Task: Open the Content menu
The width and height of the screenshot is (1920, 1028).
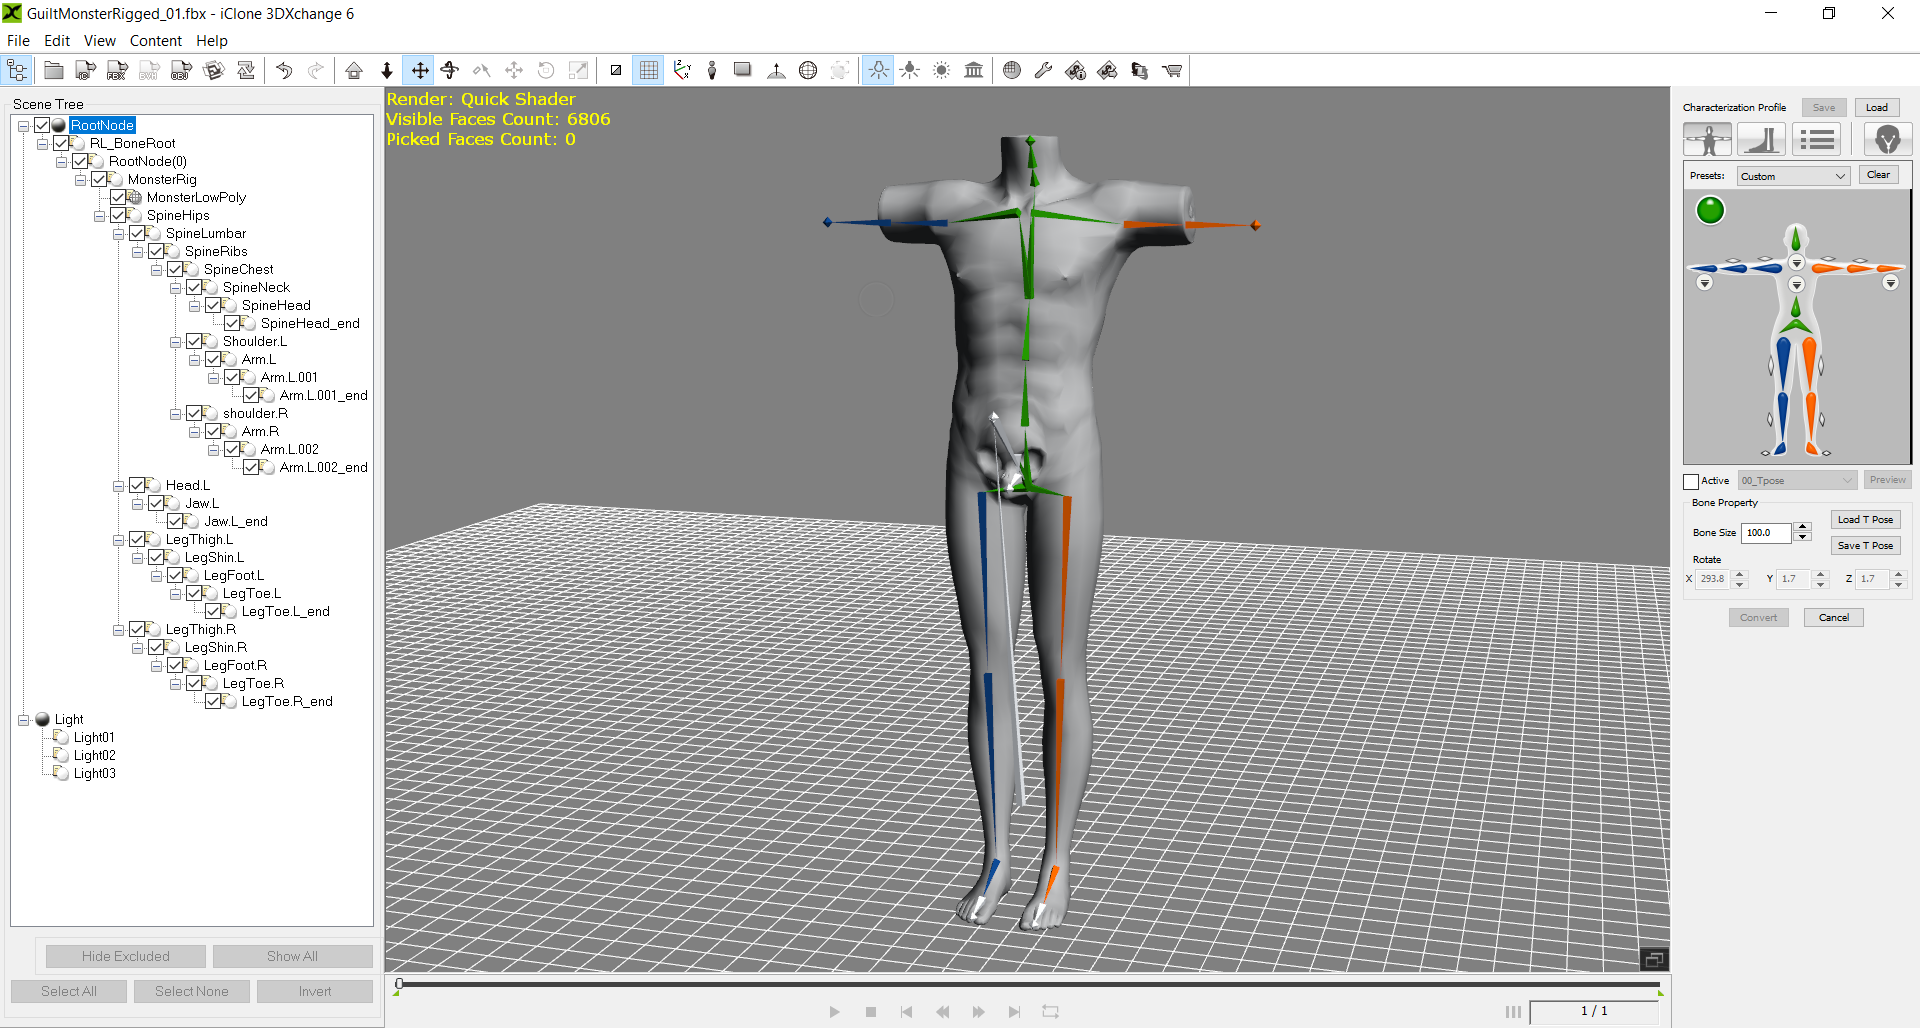Action: 155,41
